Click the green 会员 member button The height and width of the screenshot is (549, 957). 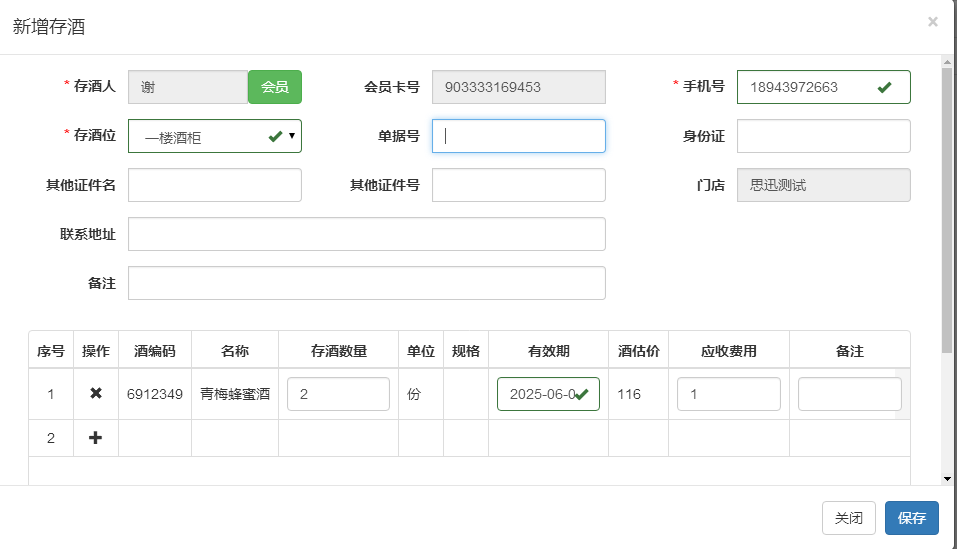275,87
